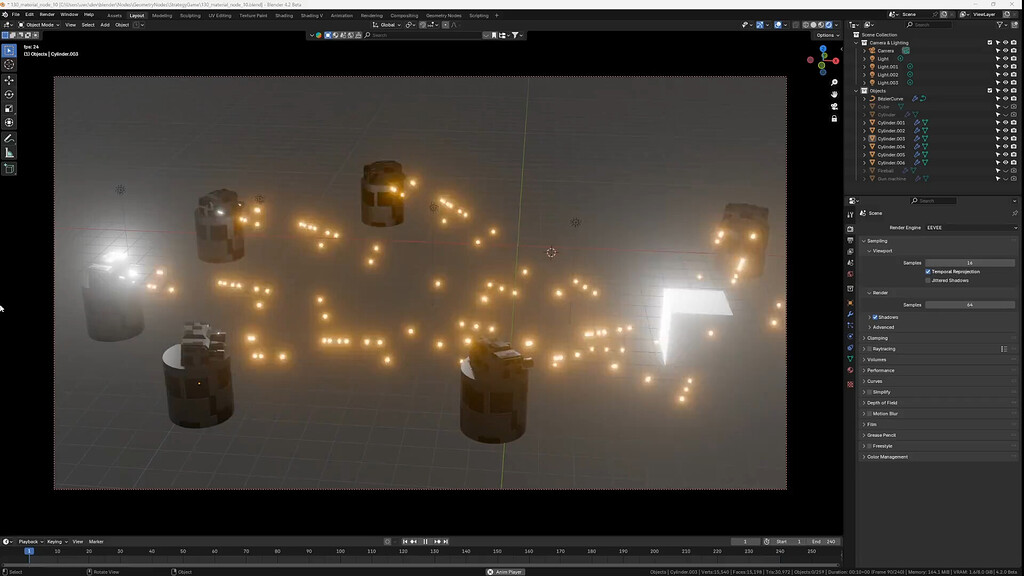Hide Cylinder.001 in the outliner
This screenshot has height=576, width=1024.
point(1006,124)
